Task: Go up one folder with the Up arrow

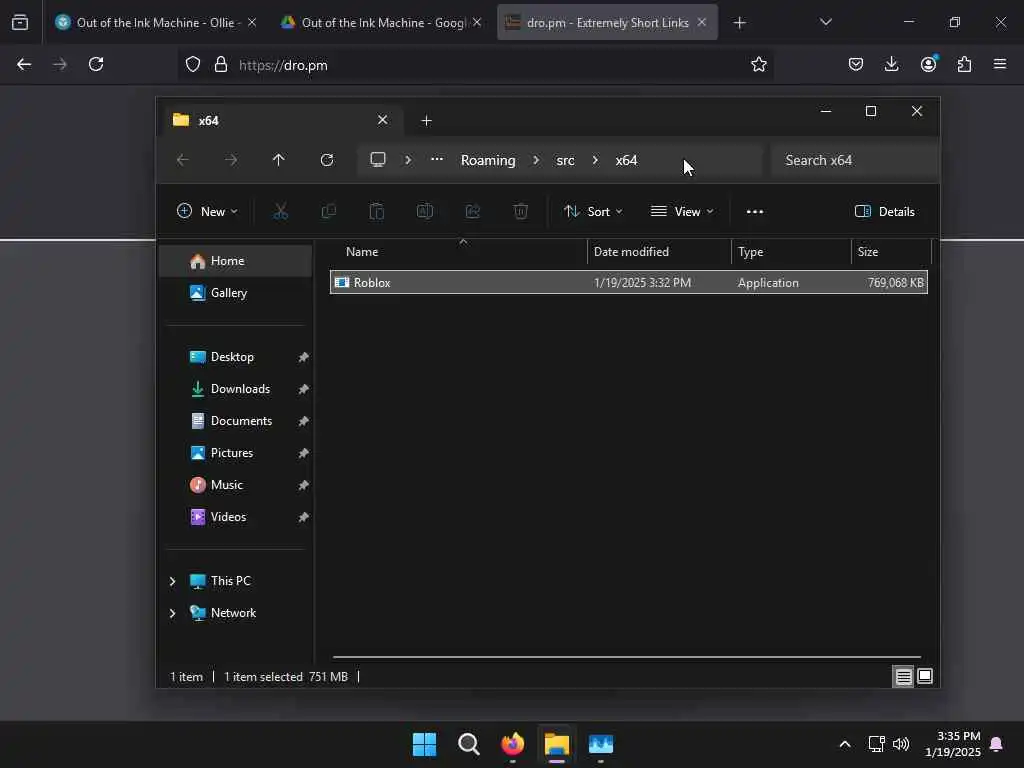Action: click(278, 160)
